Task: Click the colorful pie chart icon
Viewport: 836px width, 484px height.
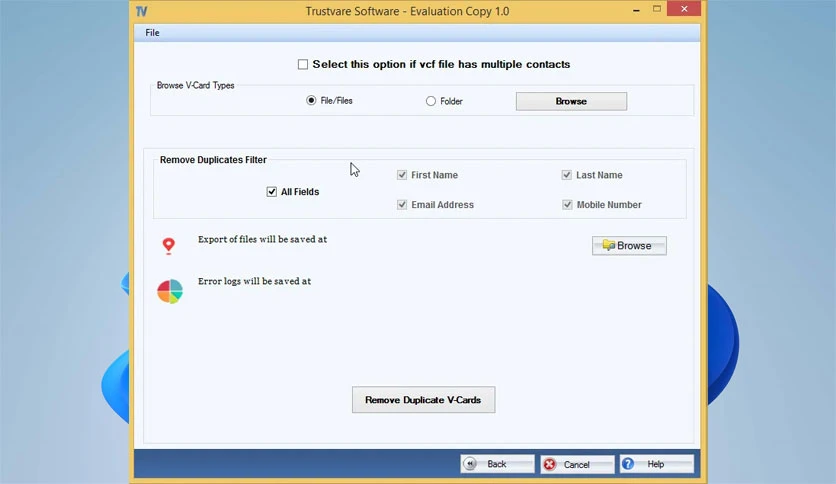Action: (x=170, y=292)
